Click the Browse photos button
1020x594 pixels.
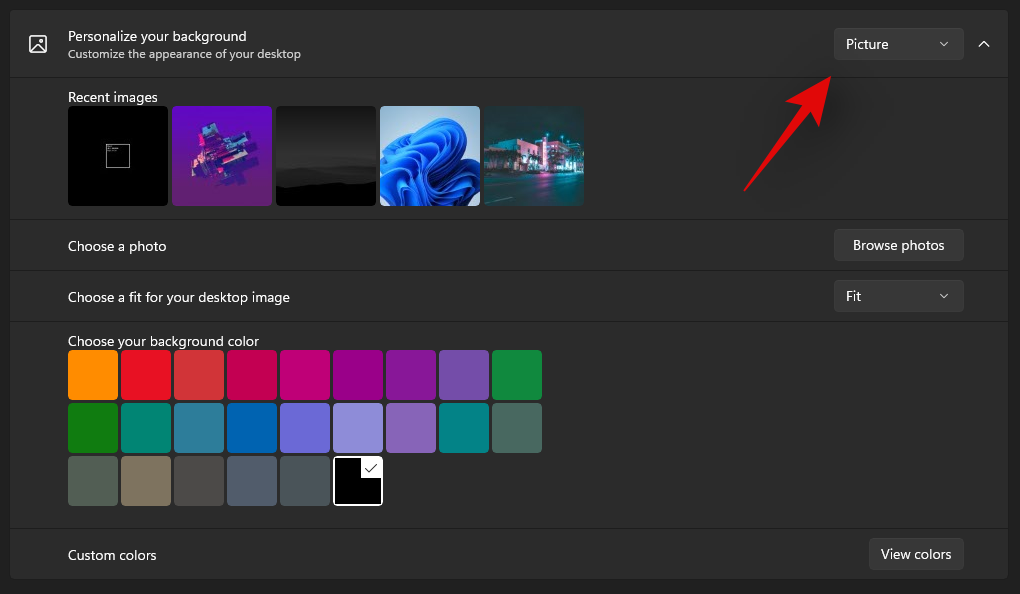pyautogui.click(x=898, y=245)
